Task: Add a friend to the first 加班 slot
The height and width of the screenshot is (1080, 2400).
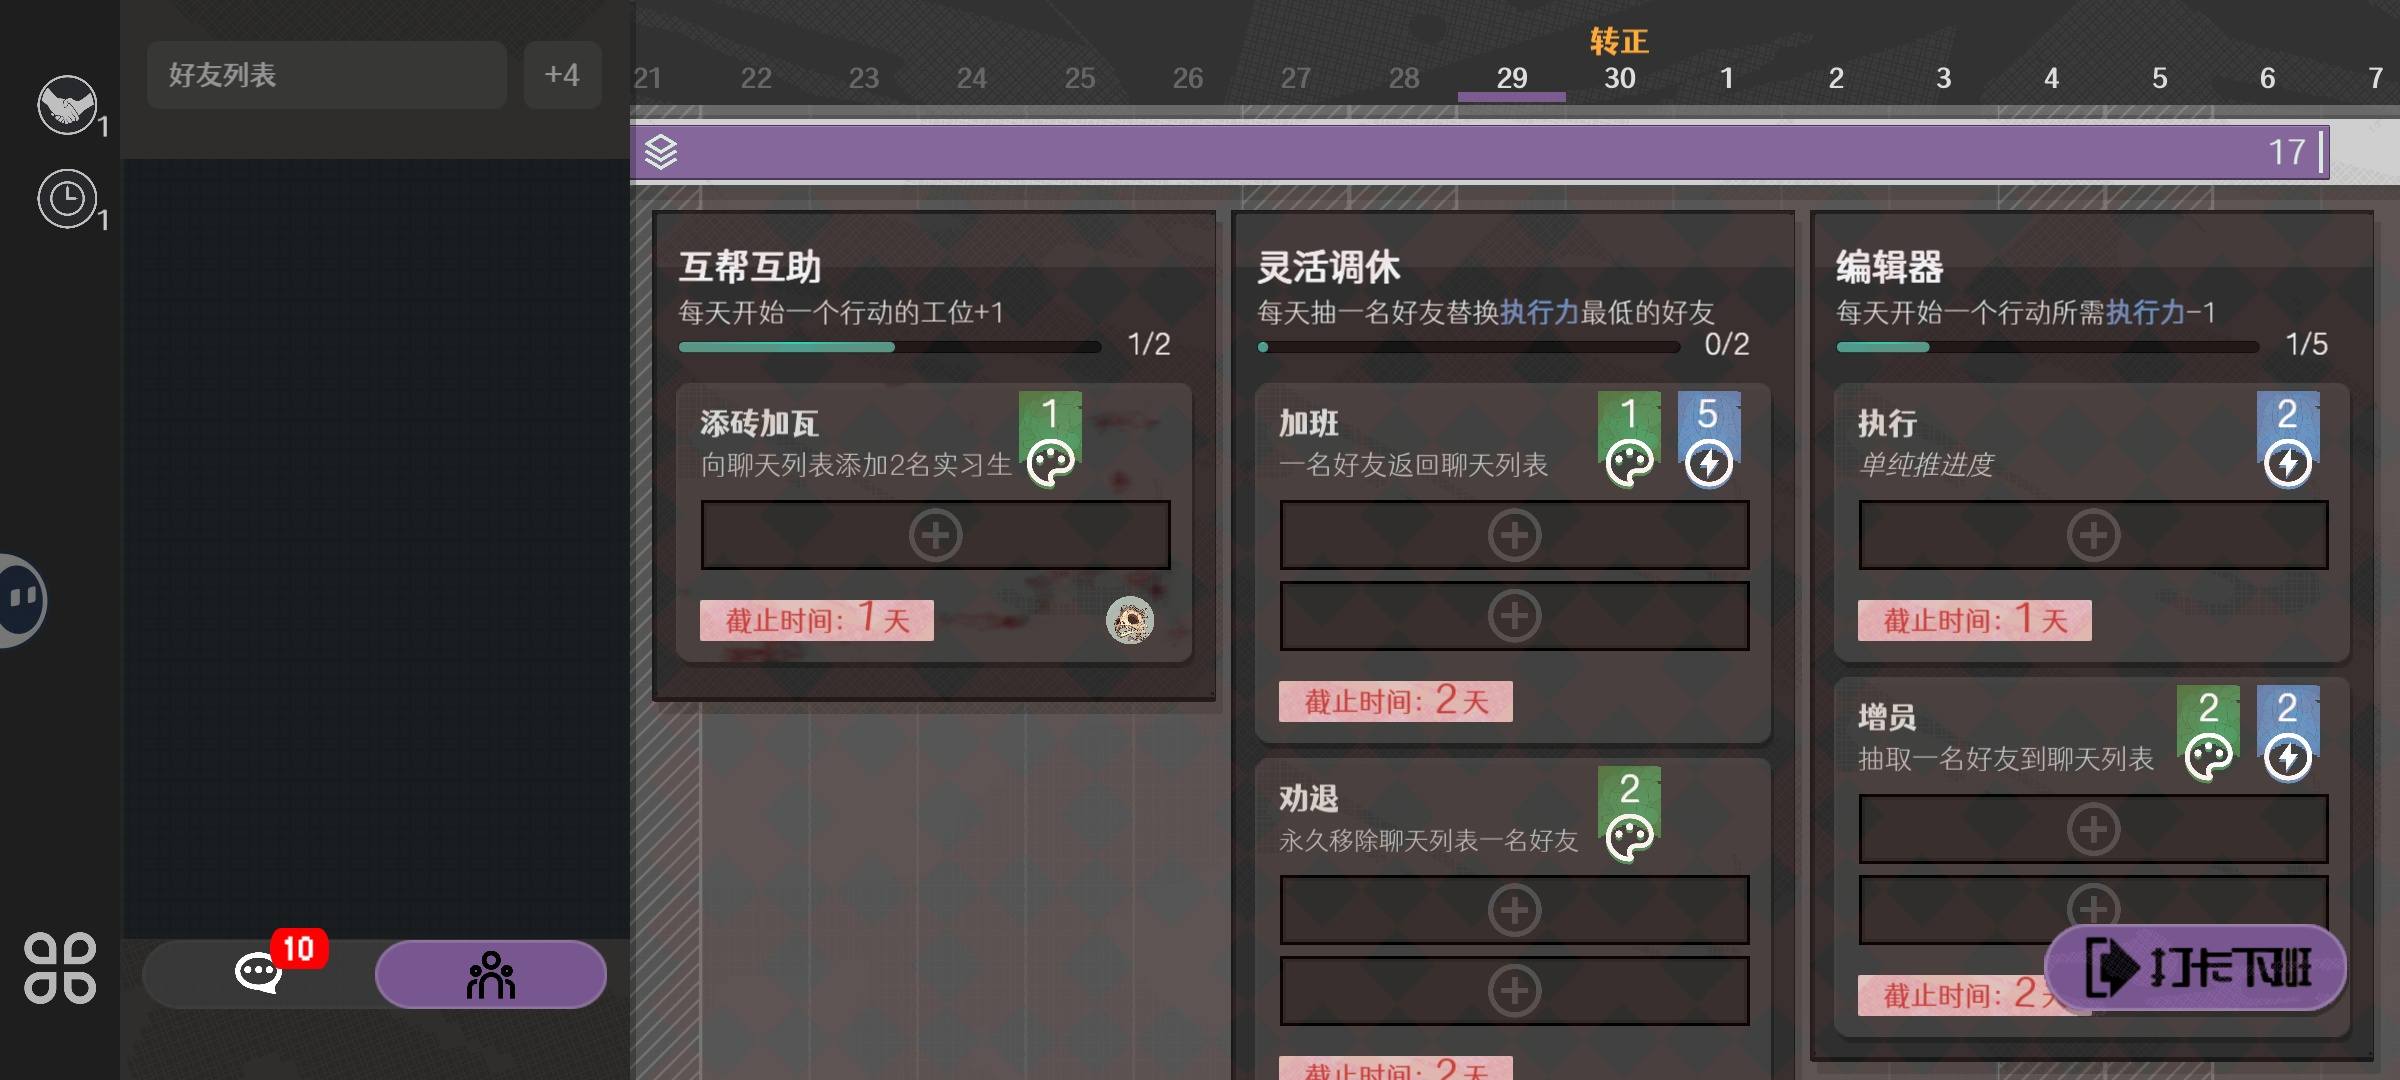Action: tap(1514, 535)
